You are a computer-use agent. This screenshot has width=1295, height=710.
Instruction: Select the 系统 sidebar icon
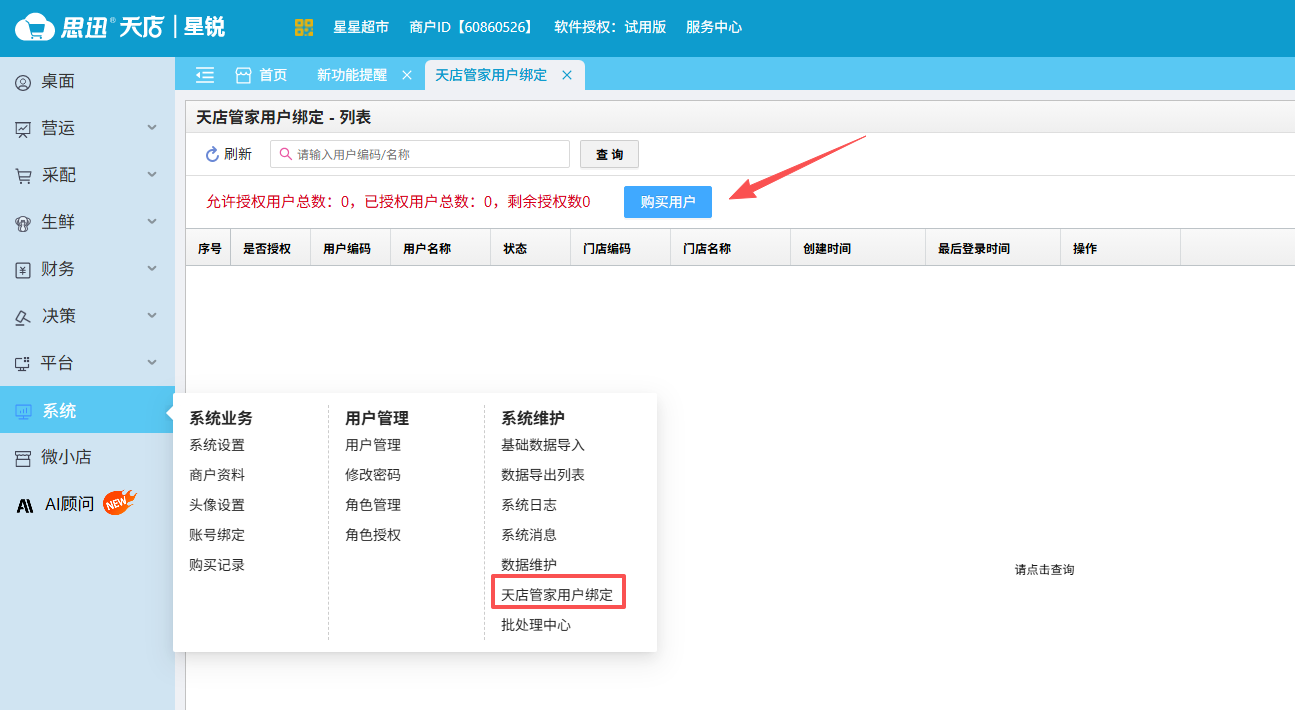click(23, 411)
